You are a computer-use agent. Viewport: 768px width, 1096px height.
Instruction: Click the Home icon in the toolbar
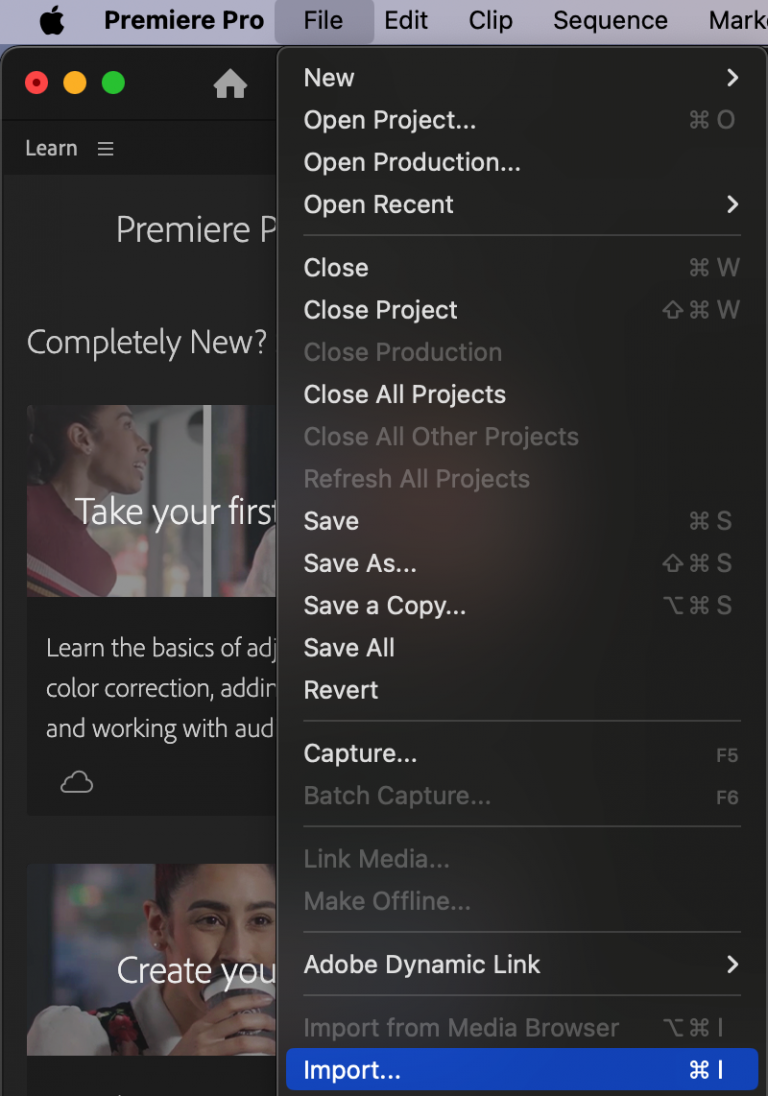click(x=231, y=85)
